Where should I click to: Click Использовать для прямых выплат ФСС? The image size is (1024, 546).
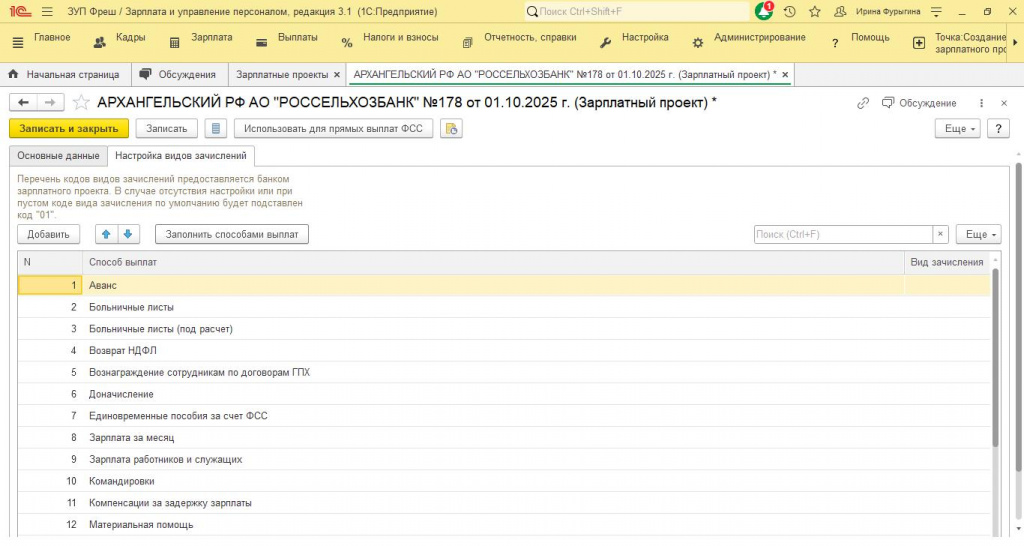tap(333, 129)
